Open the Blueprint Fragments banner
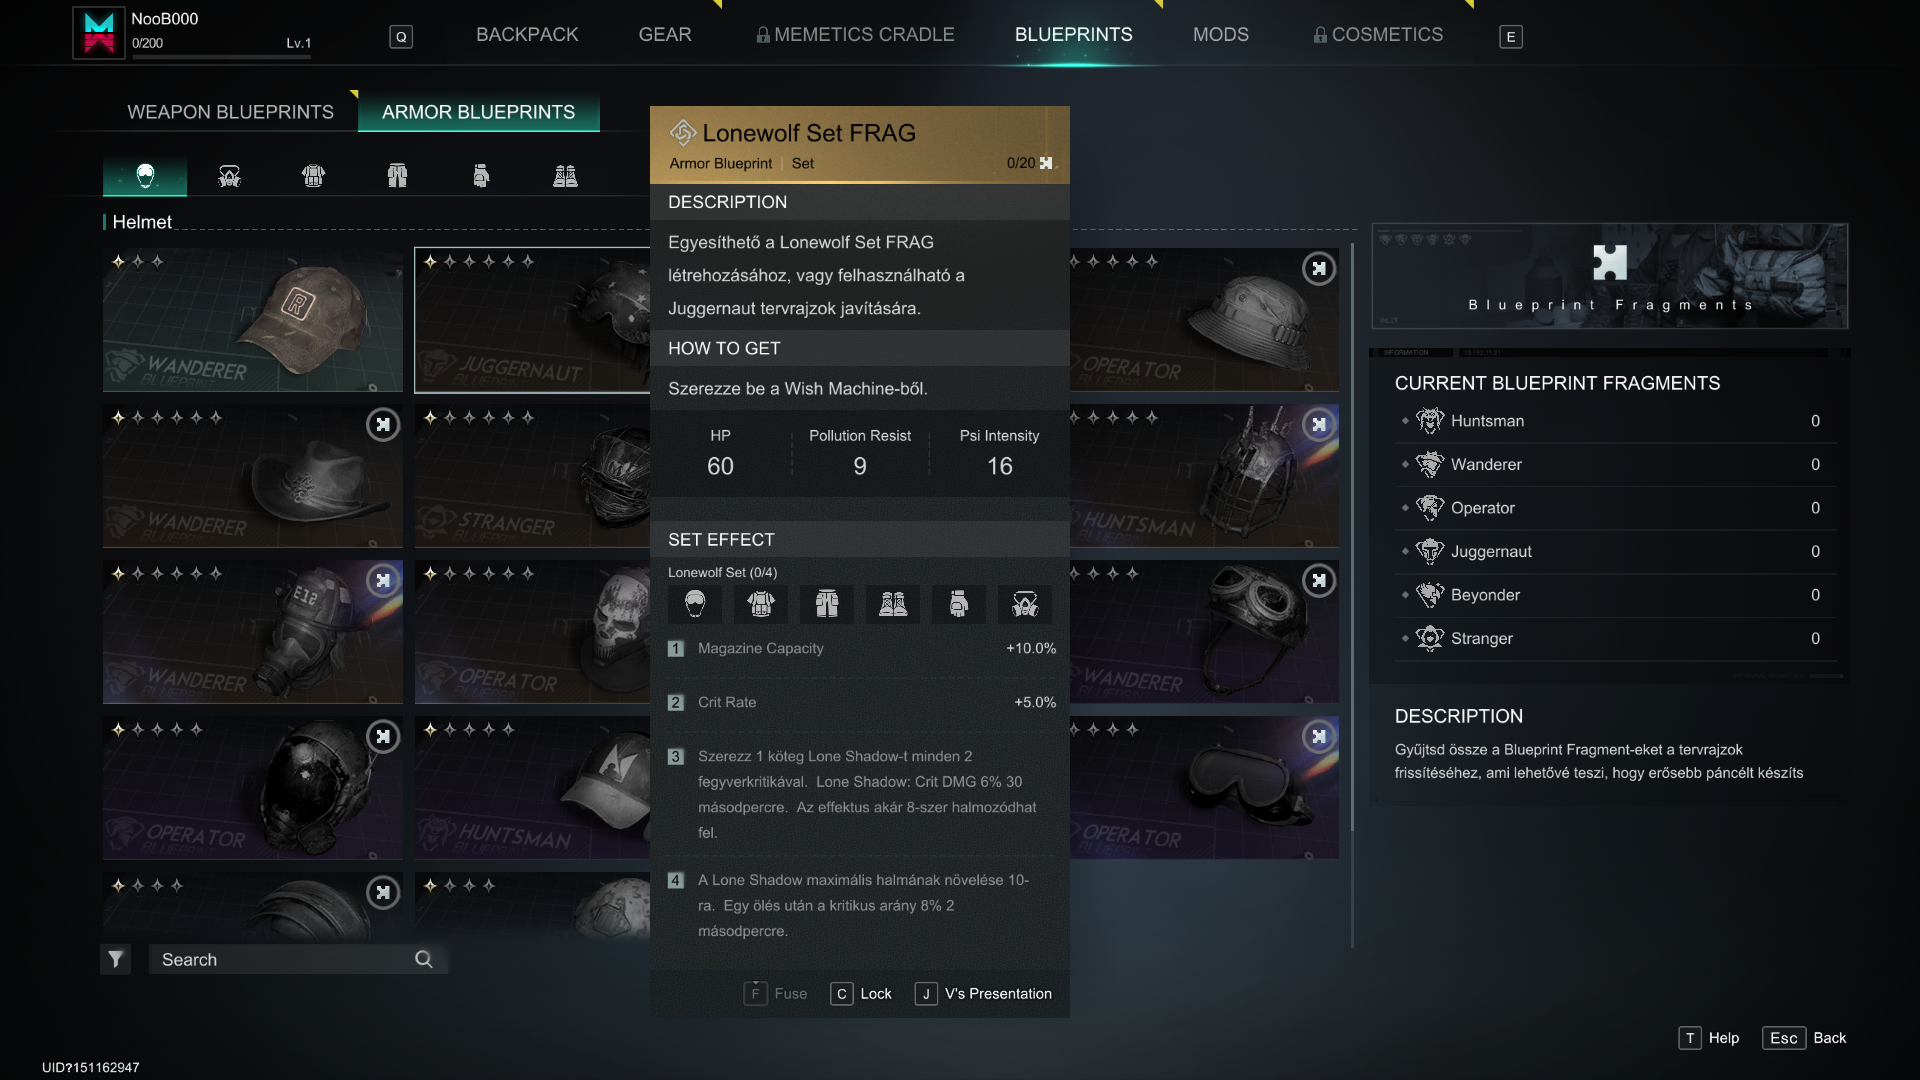Screen dimensions: 1920x1080 (x=1609, y=276)
